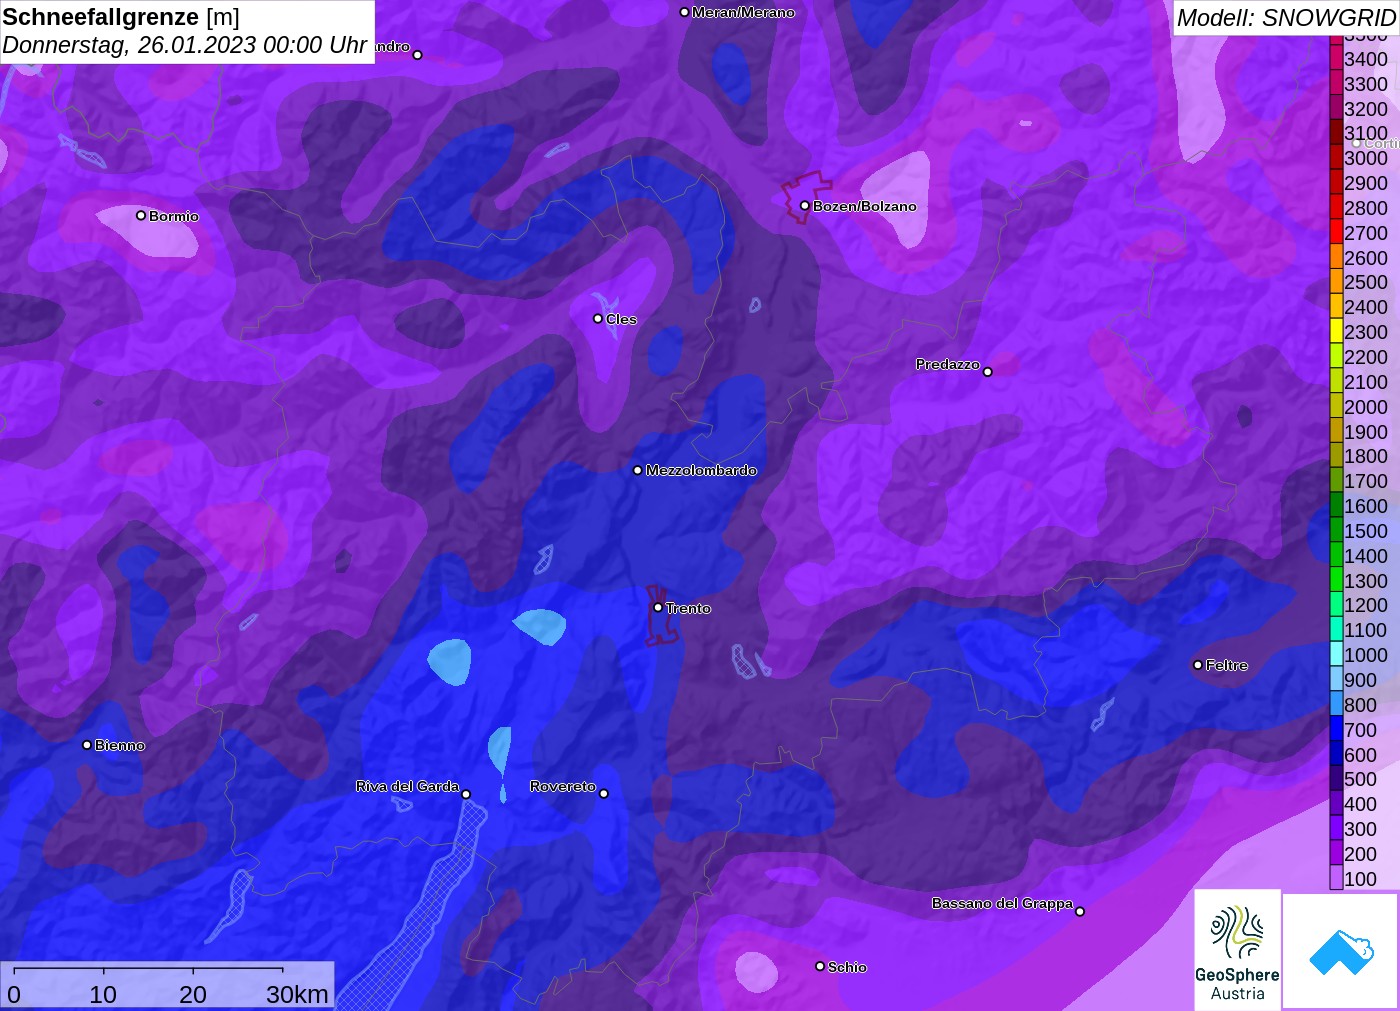1400x1011 pixels.
Task: Click the Riva del Garda label
Action: pyautogui.click(x=407, y=786)
